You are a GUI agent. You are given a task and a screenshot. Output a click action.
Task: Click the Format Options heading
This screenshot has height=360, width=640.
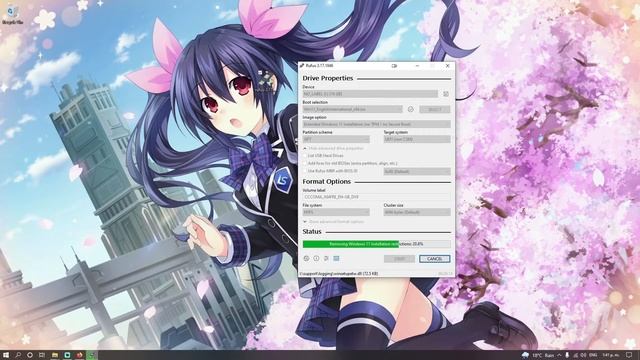coord(327,181)
